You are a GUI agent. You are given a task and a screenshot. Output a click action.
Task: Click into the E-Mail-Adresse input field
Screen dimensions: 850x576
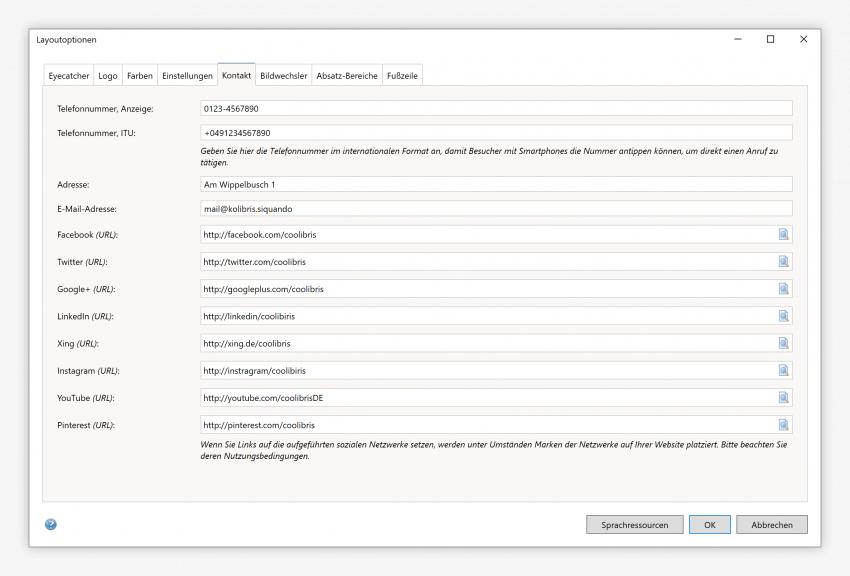(x=496, y=209)
